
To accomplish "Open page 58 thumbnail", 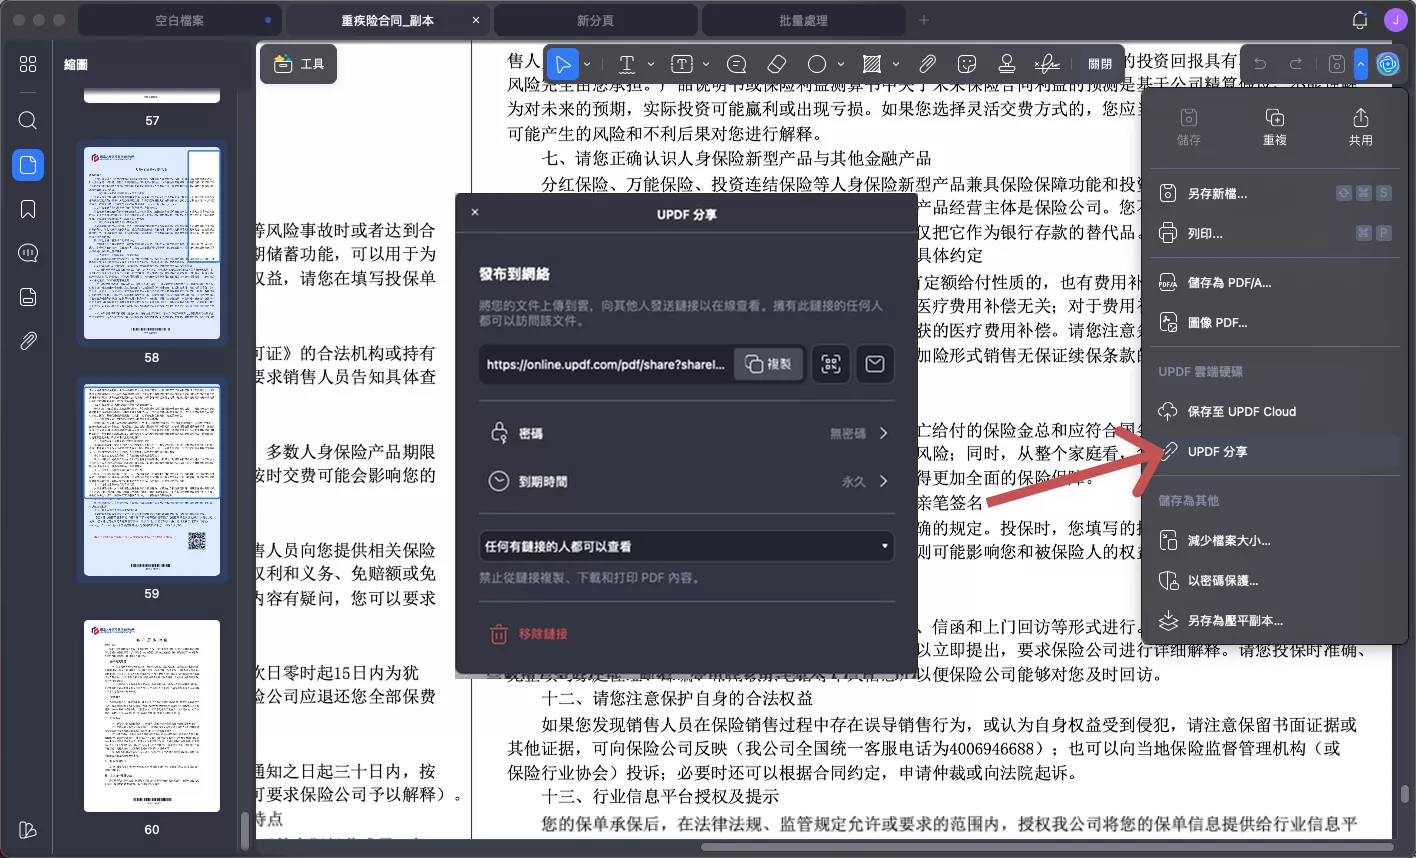I will coord(152,243).
